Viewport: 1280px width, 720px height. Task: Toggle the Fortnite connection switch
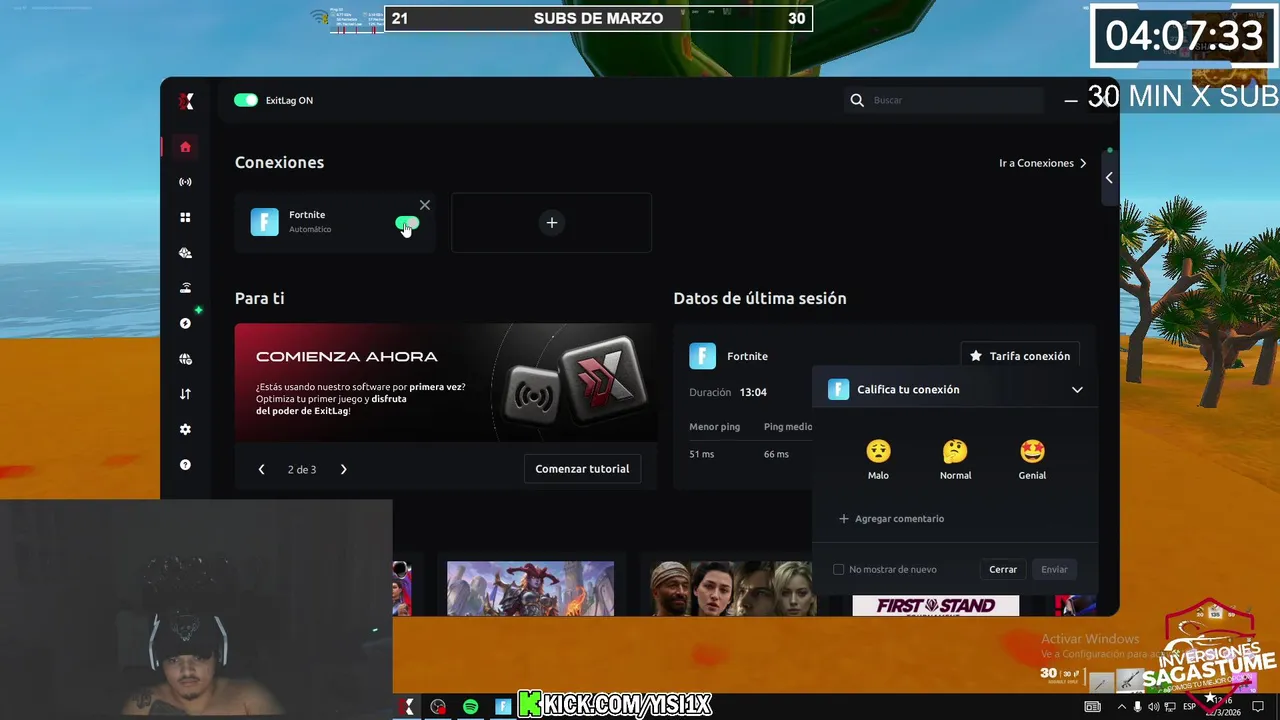point(407,223)
